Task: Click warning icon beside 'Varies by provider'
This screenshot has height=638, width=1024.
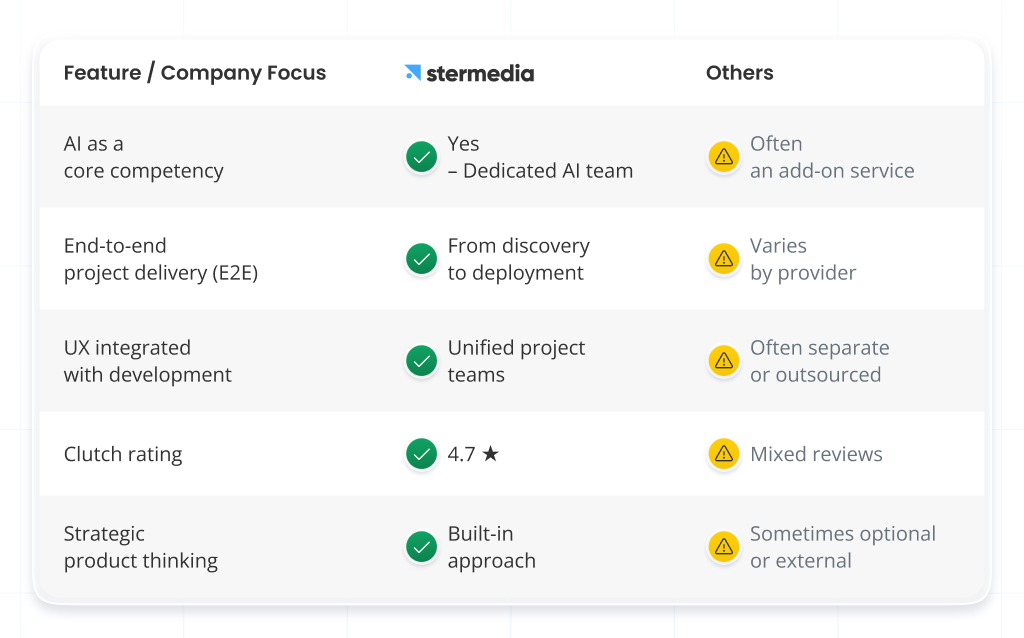Action: tap(724, 259)
